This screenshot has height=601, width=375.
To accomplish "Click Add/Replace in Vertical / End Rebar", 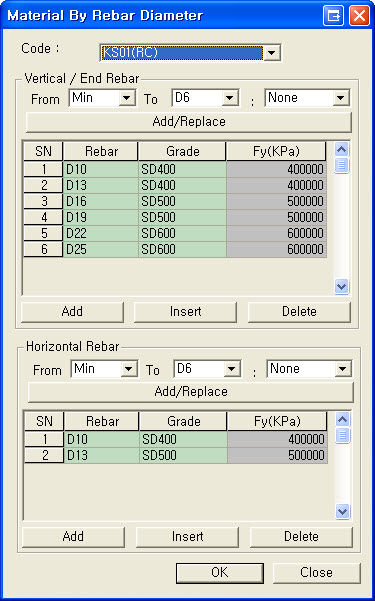I will (189, 122).
